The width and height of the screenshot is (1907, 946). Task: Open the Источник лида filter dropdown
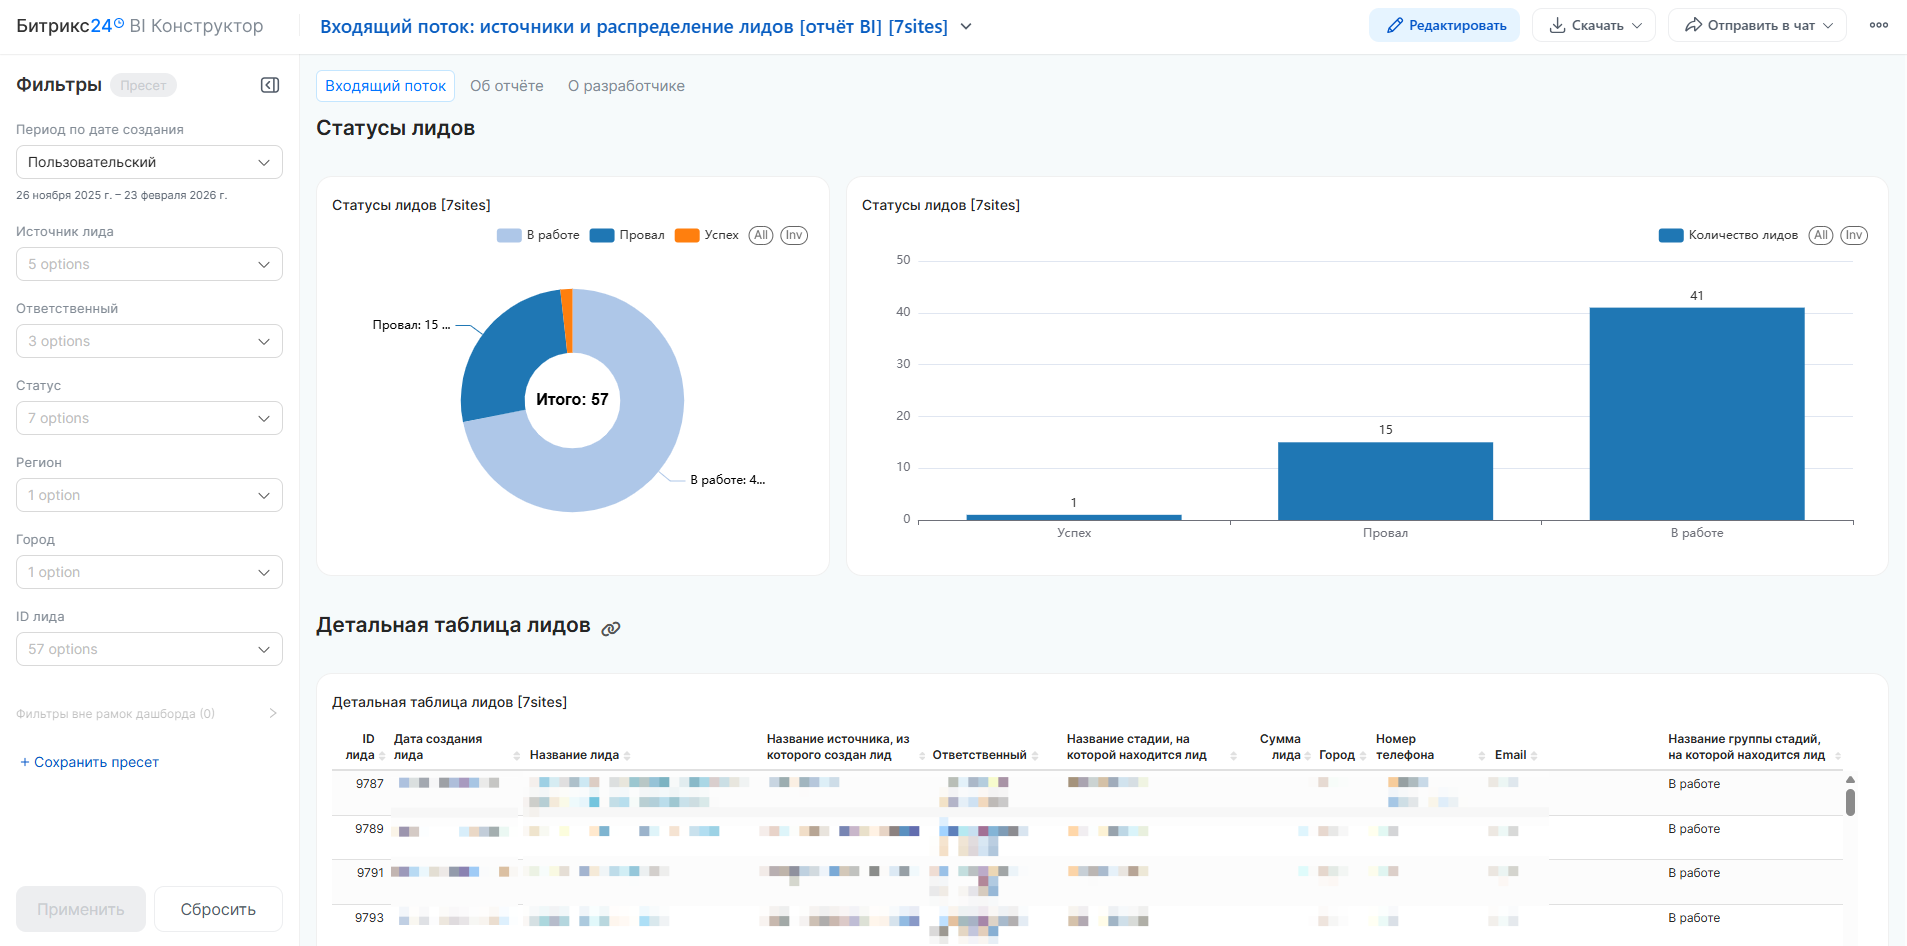(x=149, y=264)
